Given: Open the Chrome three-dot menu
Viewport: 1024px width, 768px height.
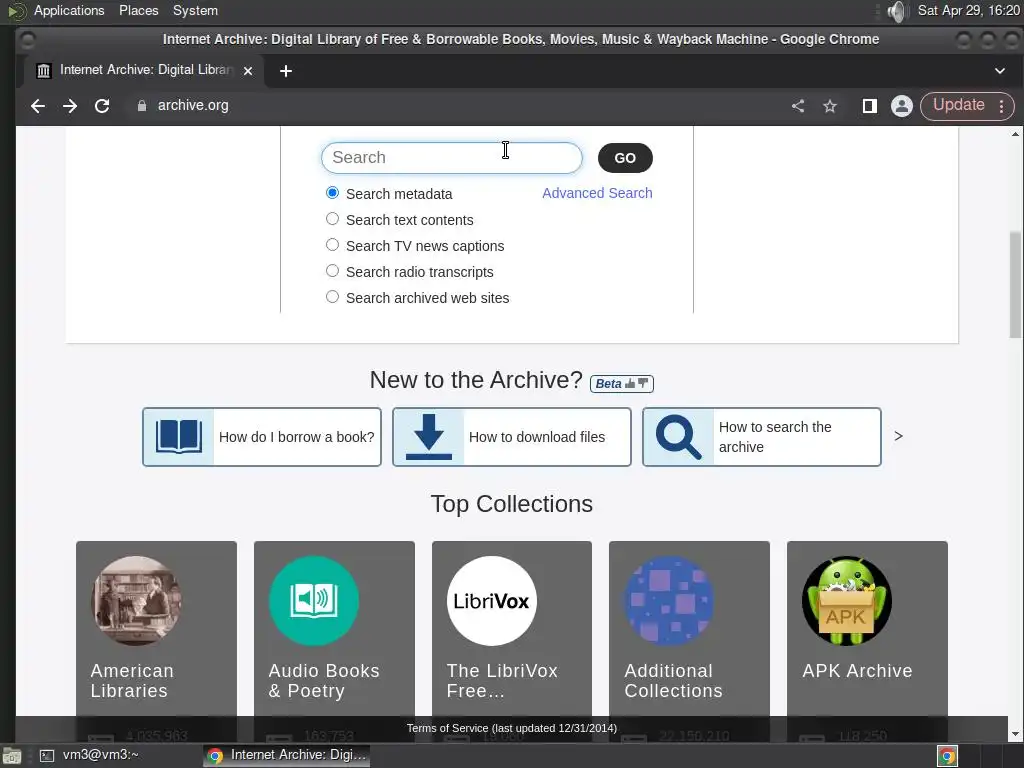Looking at the screenshot, I should (x=1002, y=106).
